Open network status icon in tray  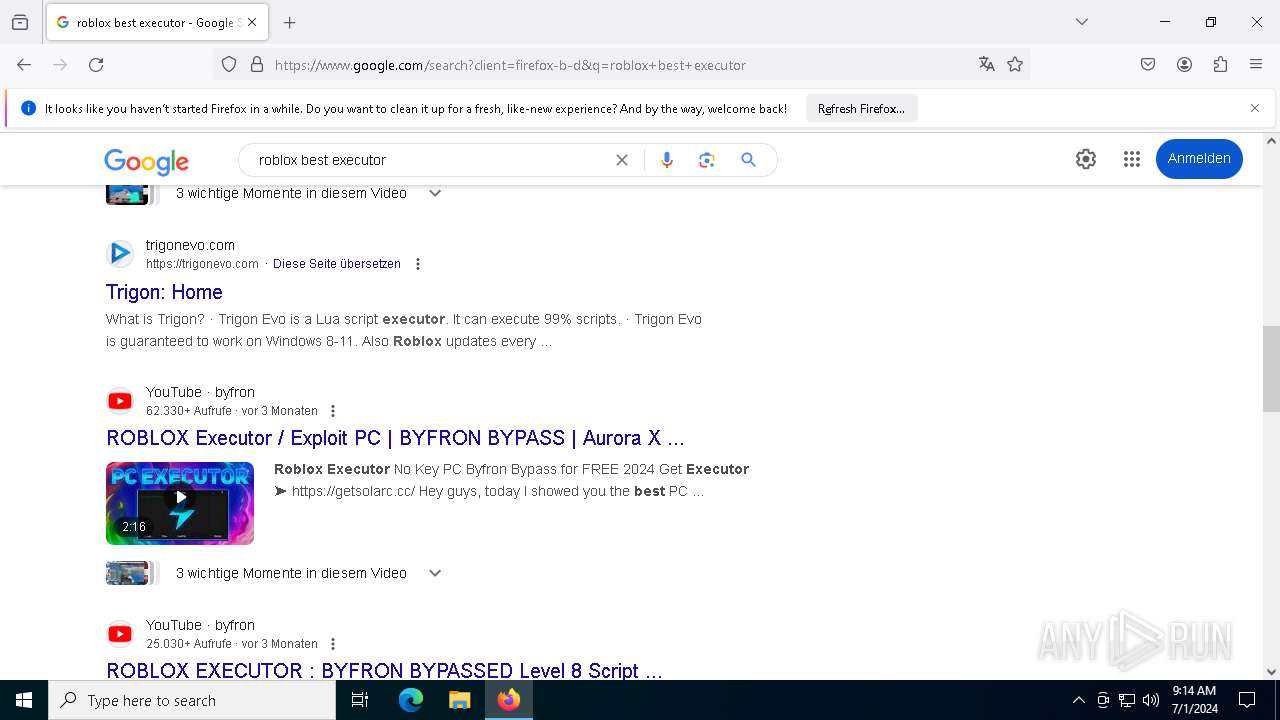[x=1127, y=700]
